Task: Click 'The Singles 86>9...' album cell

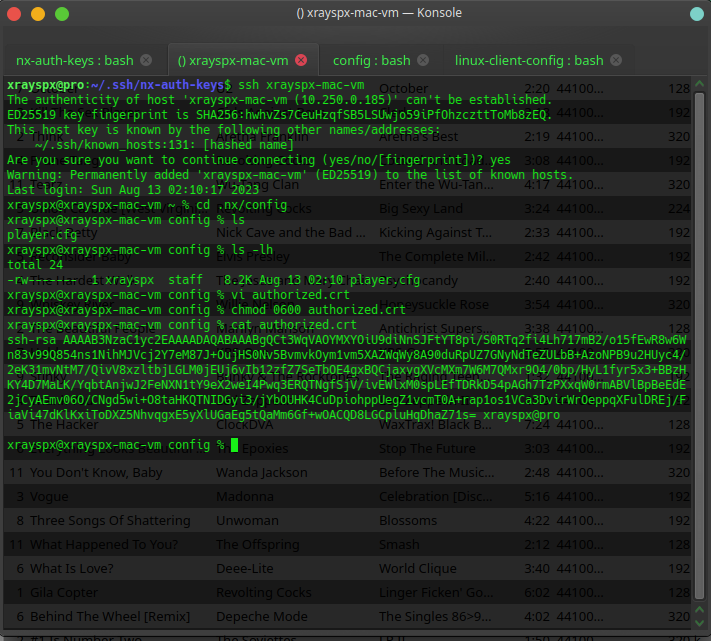Action: pyautogui.click(x=435, y=617)
